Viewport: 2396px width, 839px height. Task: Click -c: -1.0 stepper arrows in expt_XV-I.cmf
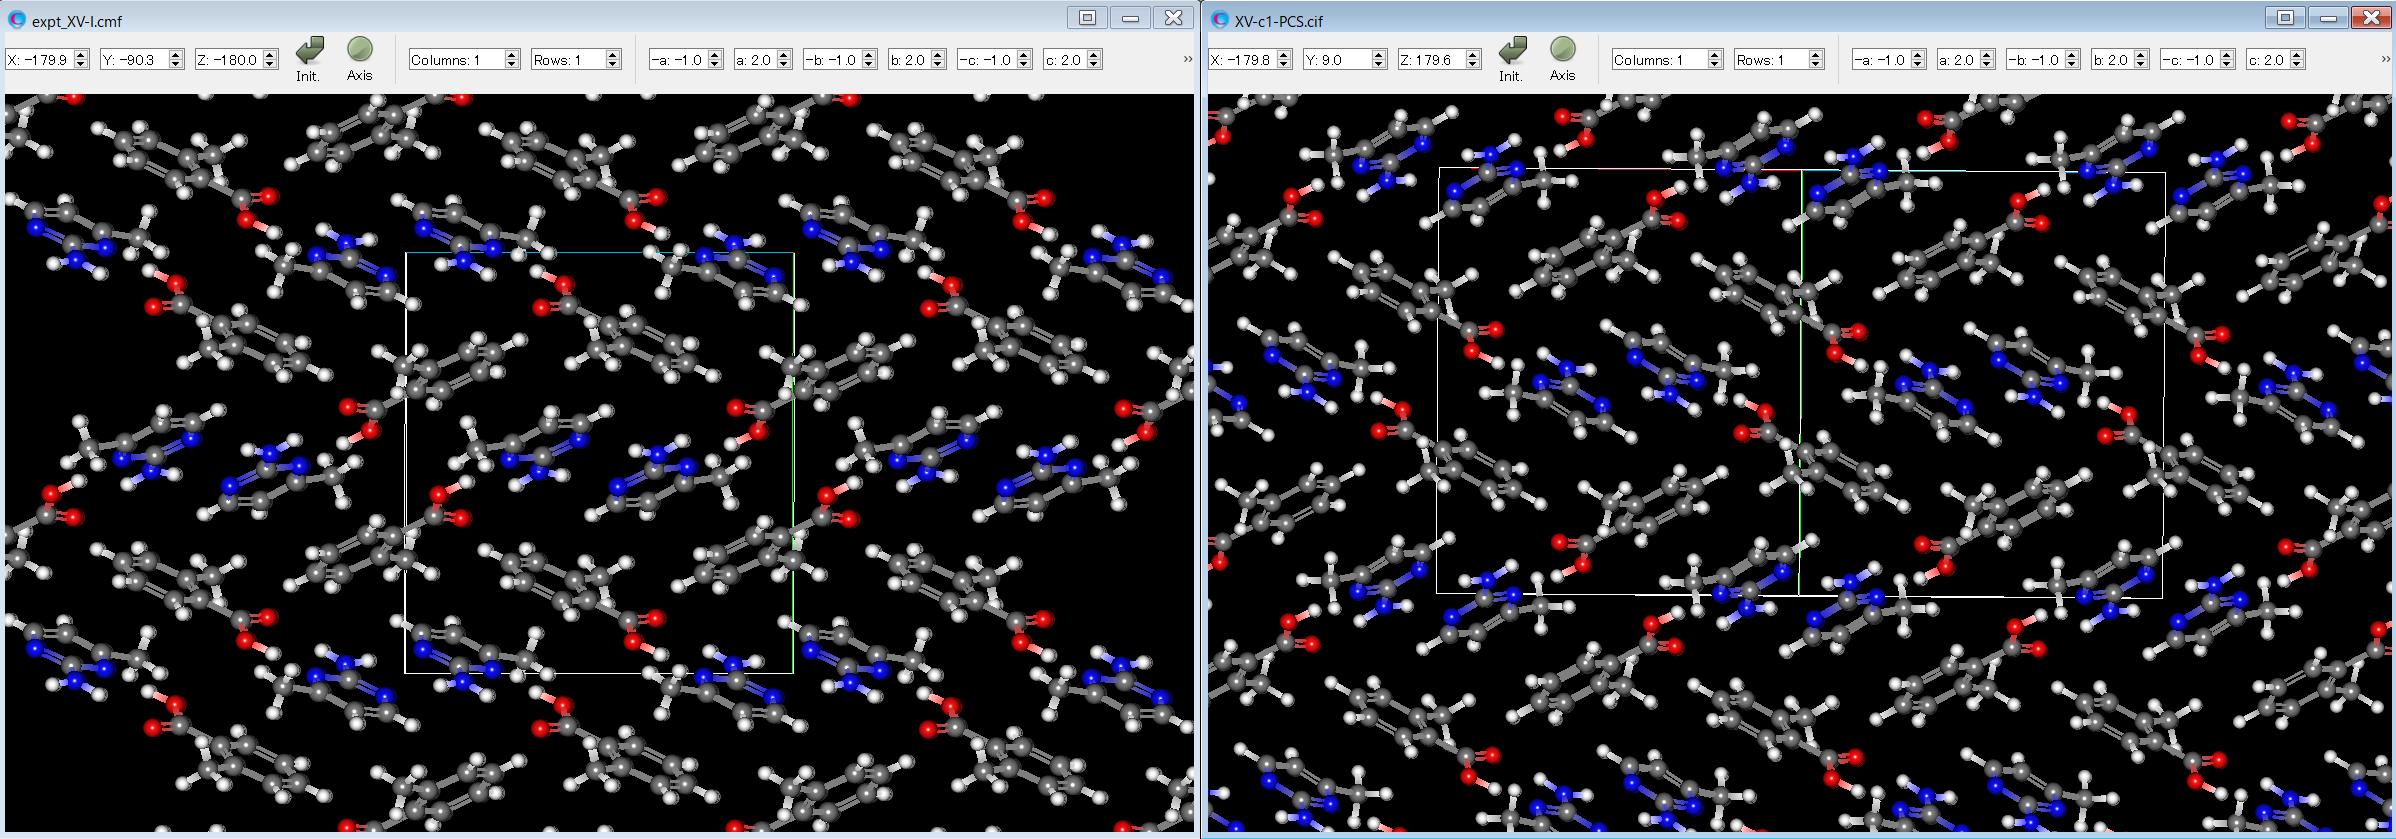(1024, 60)
